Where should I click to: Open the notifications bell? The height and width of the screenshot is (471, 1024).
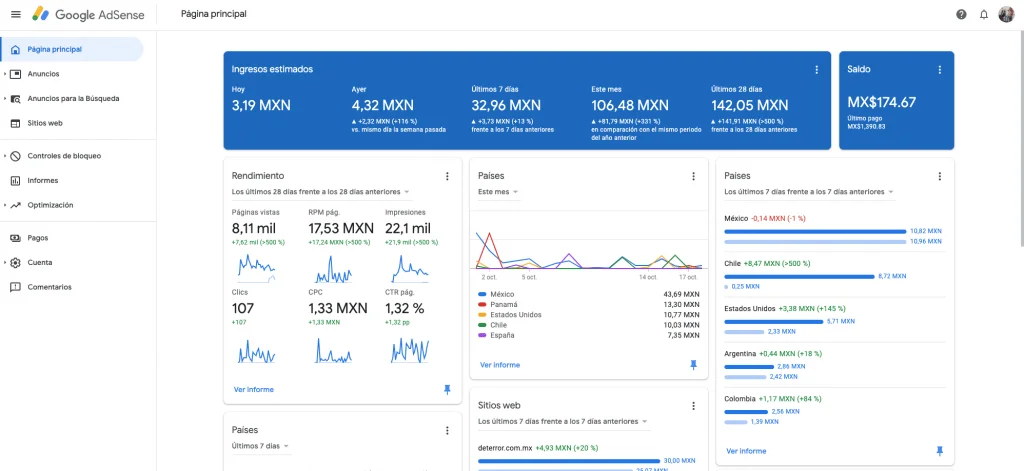pos(984,14)
